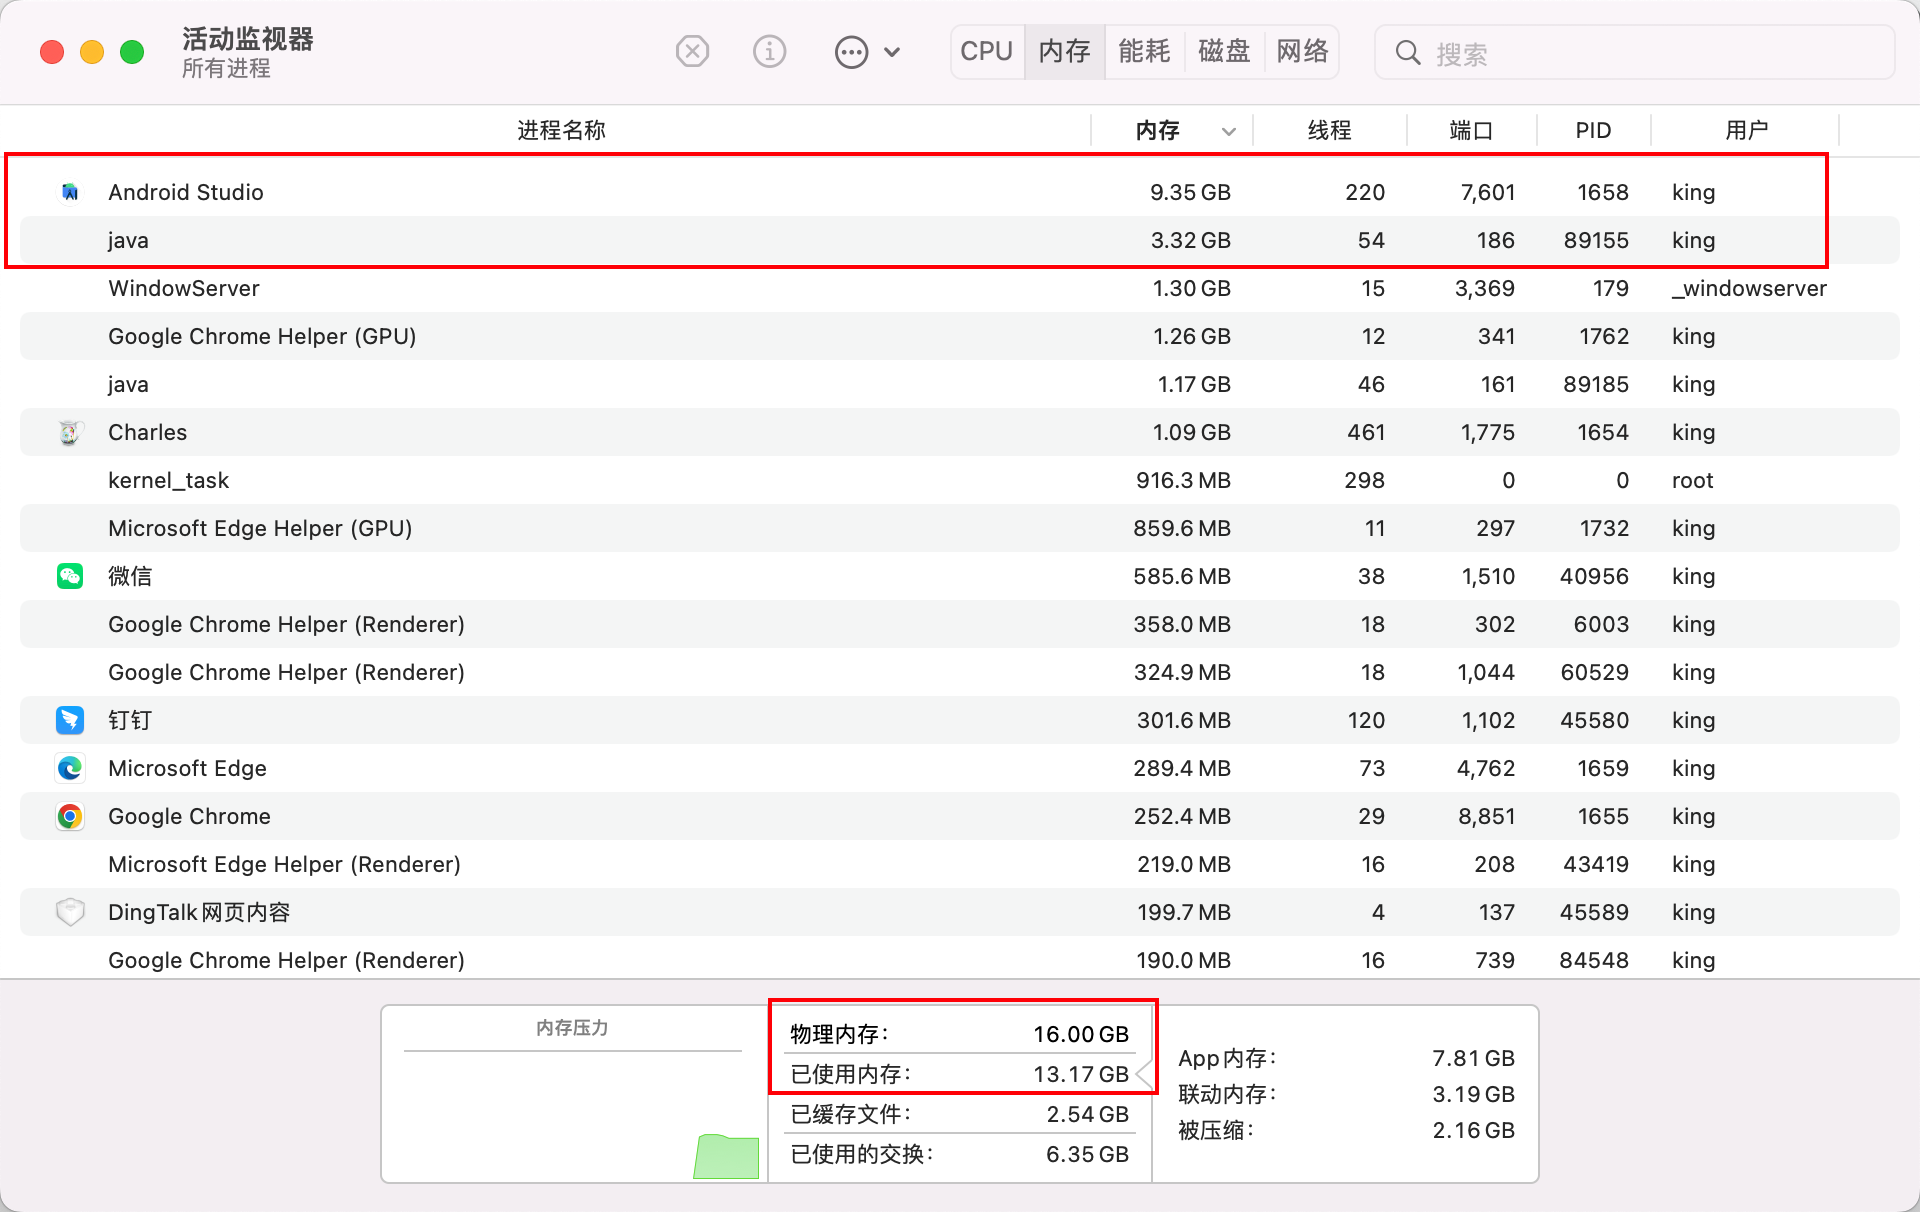1920x1212 pixels.
Task: Click the 9.35 GB memory value
Action: coord(1190,192)
